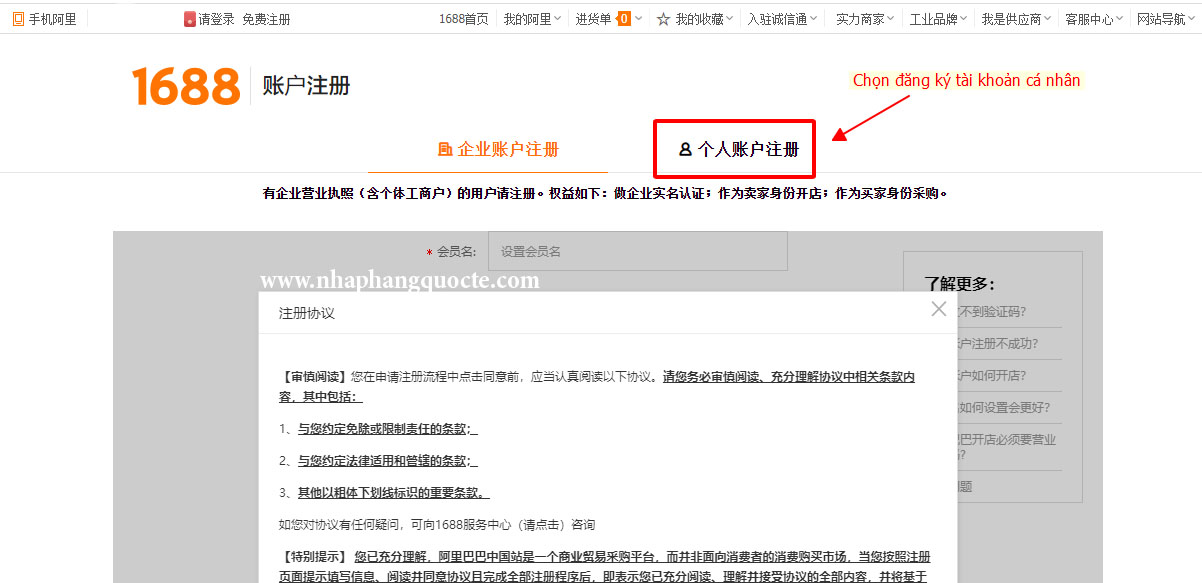The height and width of the screenshot is (583, 1202).
Task: Click the 了解更多 sidebar heading
Action: click(x=959, y=284)
